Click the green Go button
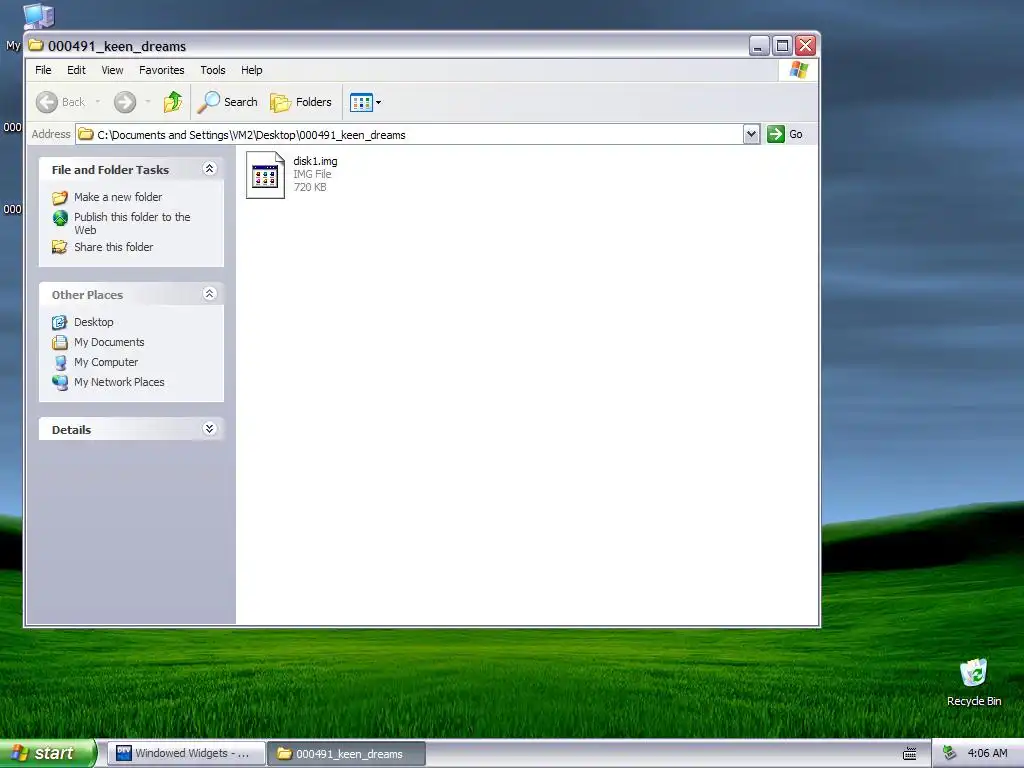Screen dimensions: 1024x768 (x=785, y=135)
